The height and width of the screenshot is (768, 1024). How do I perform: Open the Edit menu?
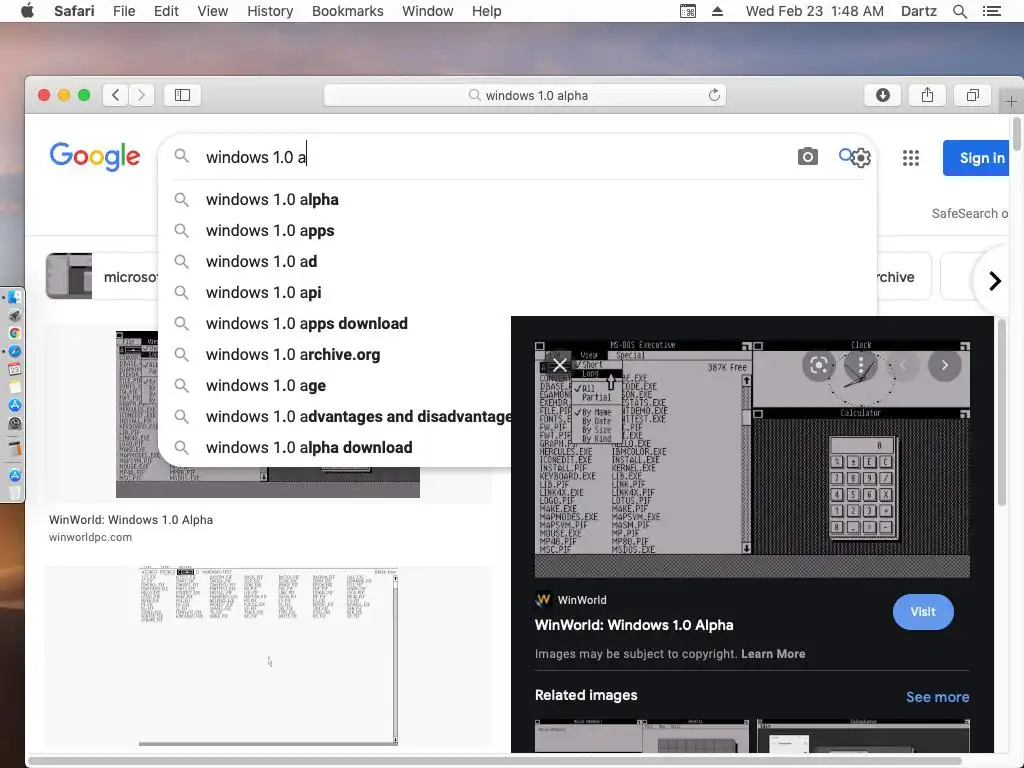[x=166, y=11]
